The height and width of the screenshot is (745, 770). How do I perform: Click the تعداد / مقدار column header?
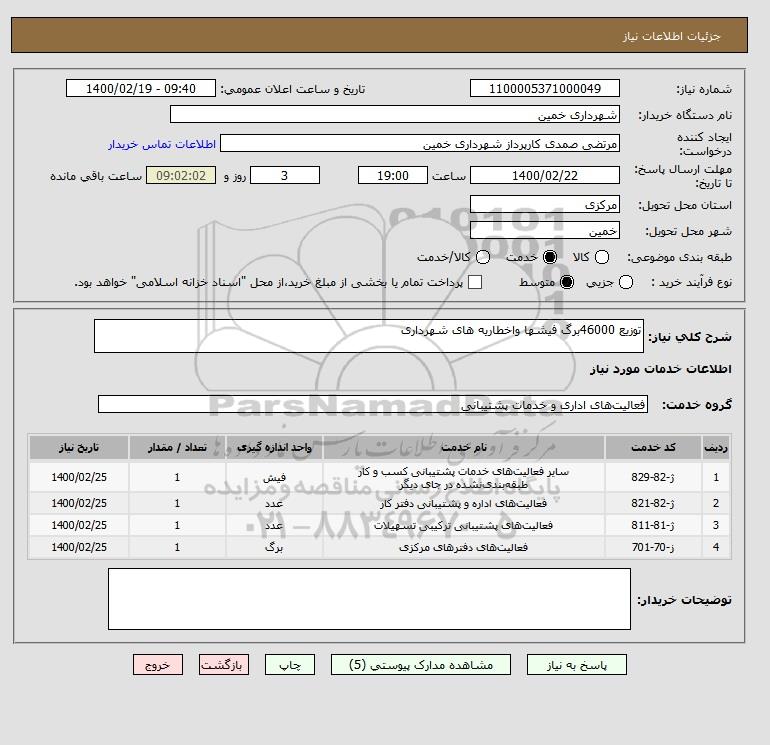(x=177, y=447)
